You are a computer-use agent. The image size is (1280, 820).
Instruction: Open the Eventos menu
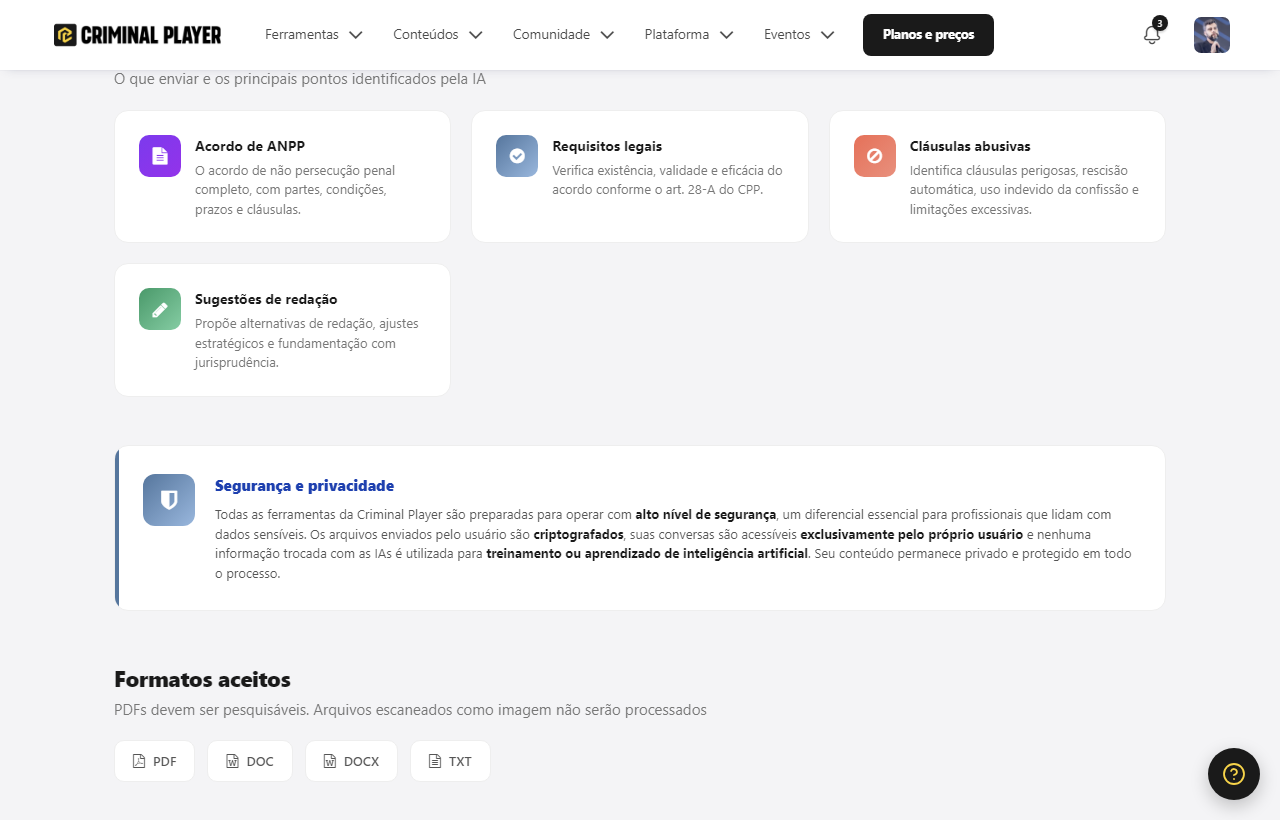(x=800, y=35)
